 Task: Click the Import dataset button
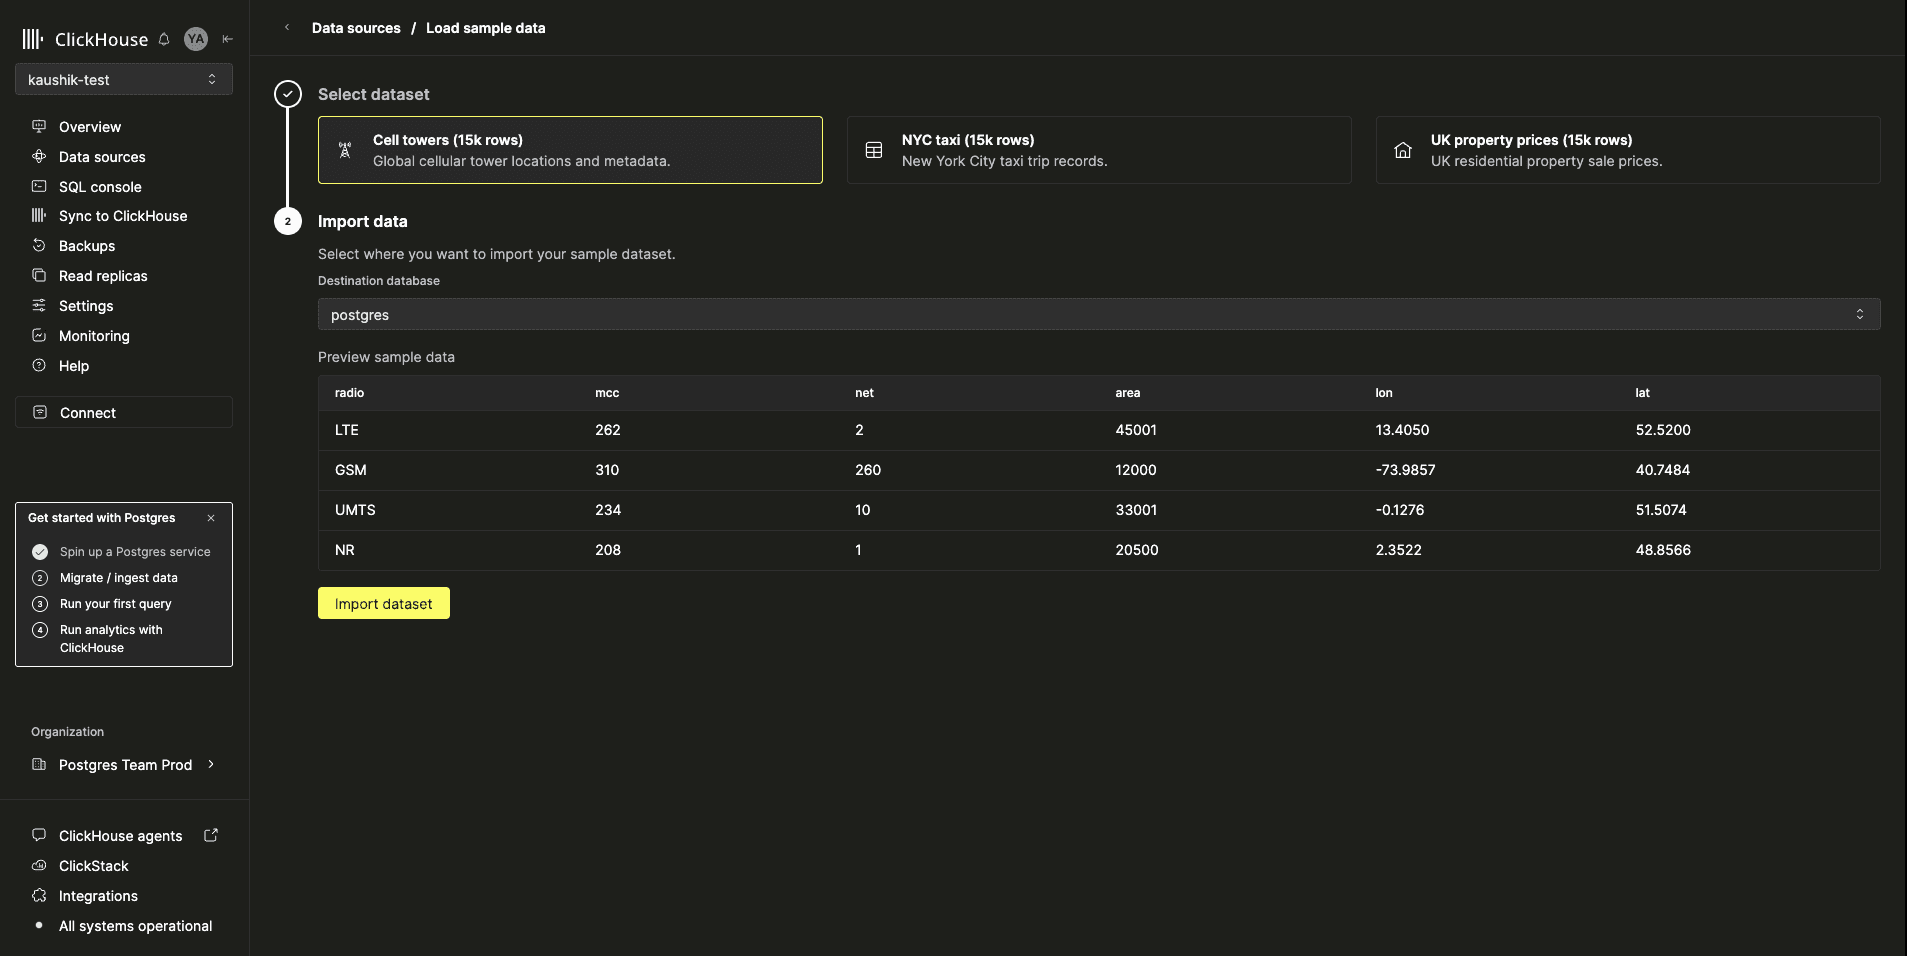click(384, 603)
